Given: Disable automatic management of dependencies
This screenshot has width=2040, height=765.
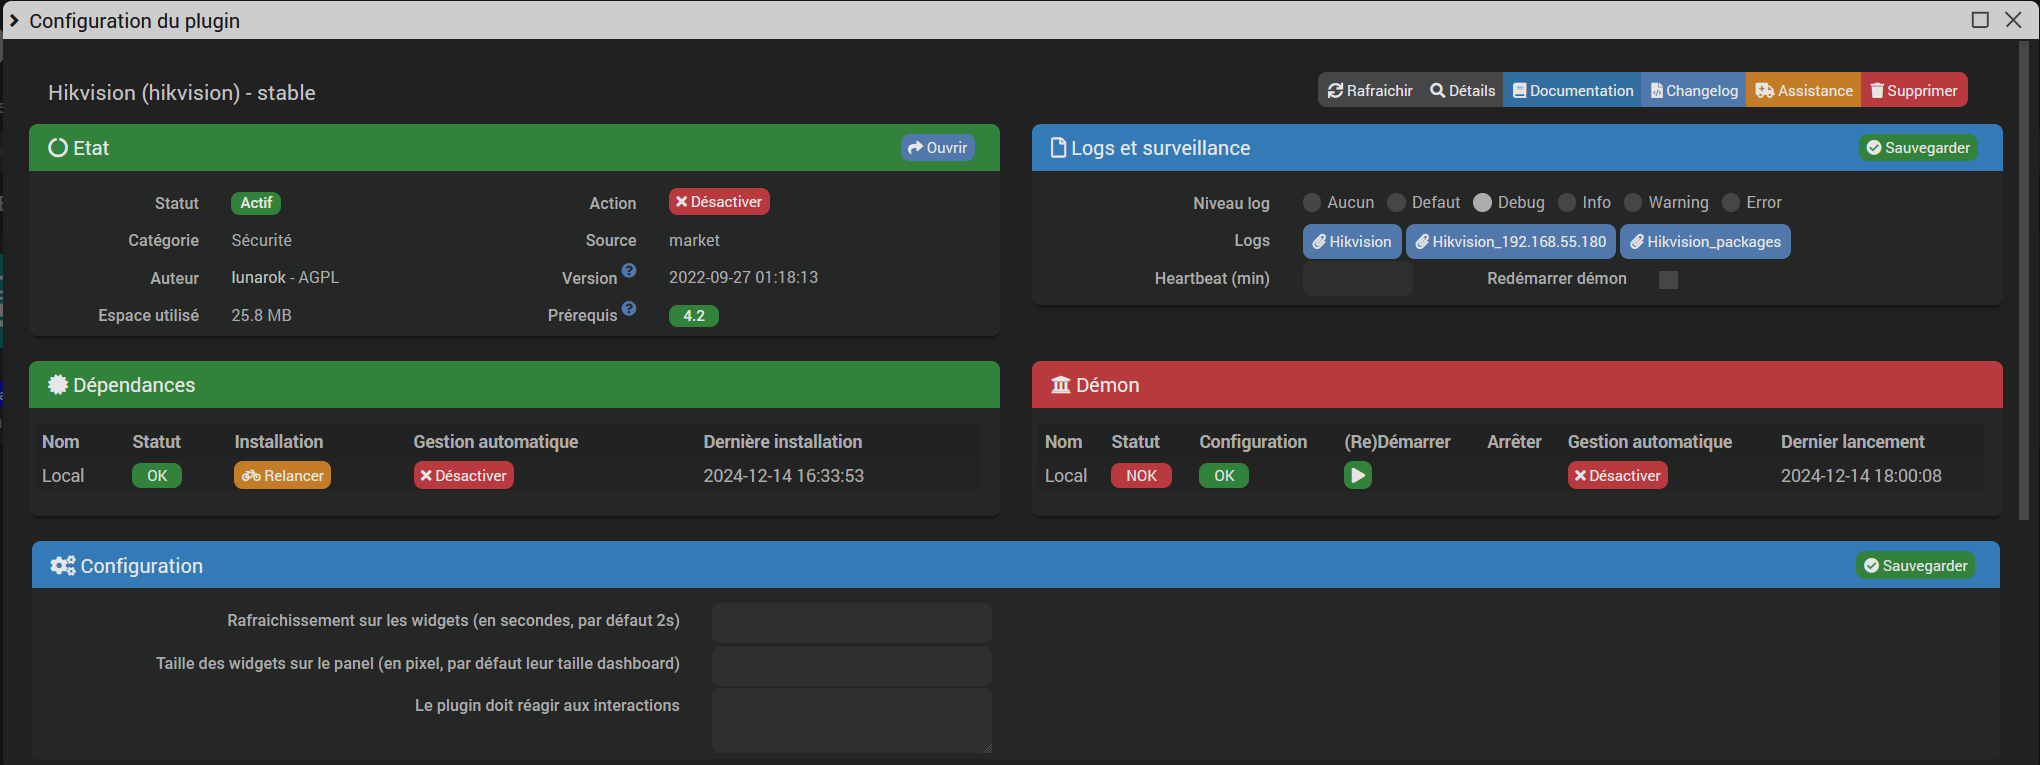Looking at the screenshot, I should click(x=464, y=476).
